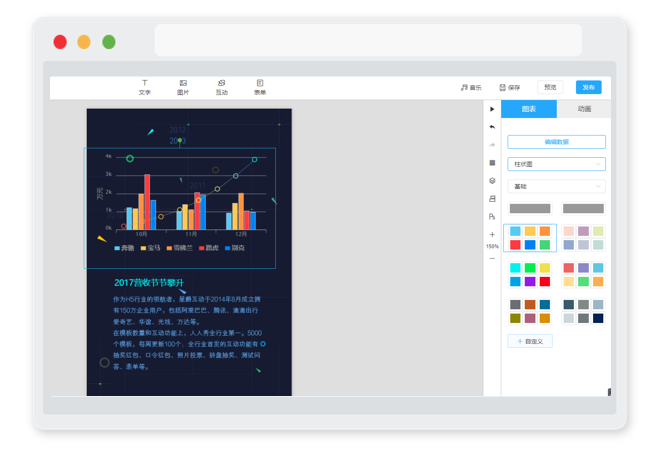
Task: Pick the royal blue swatch in selected palette
Action: (x=530, y=245)
